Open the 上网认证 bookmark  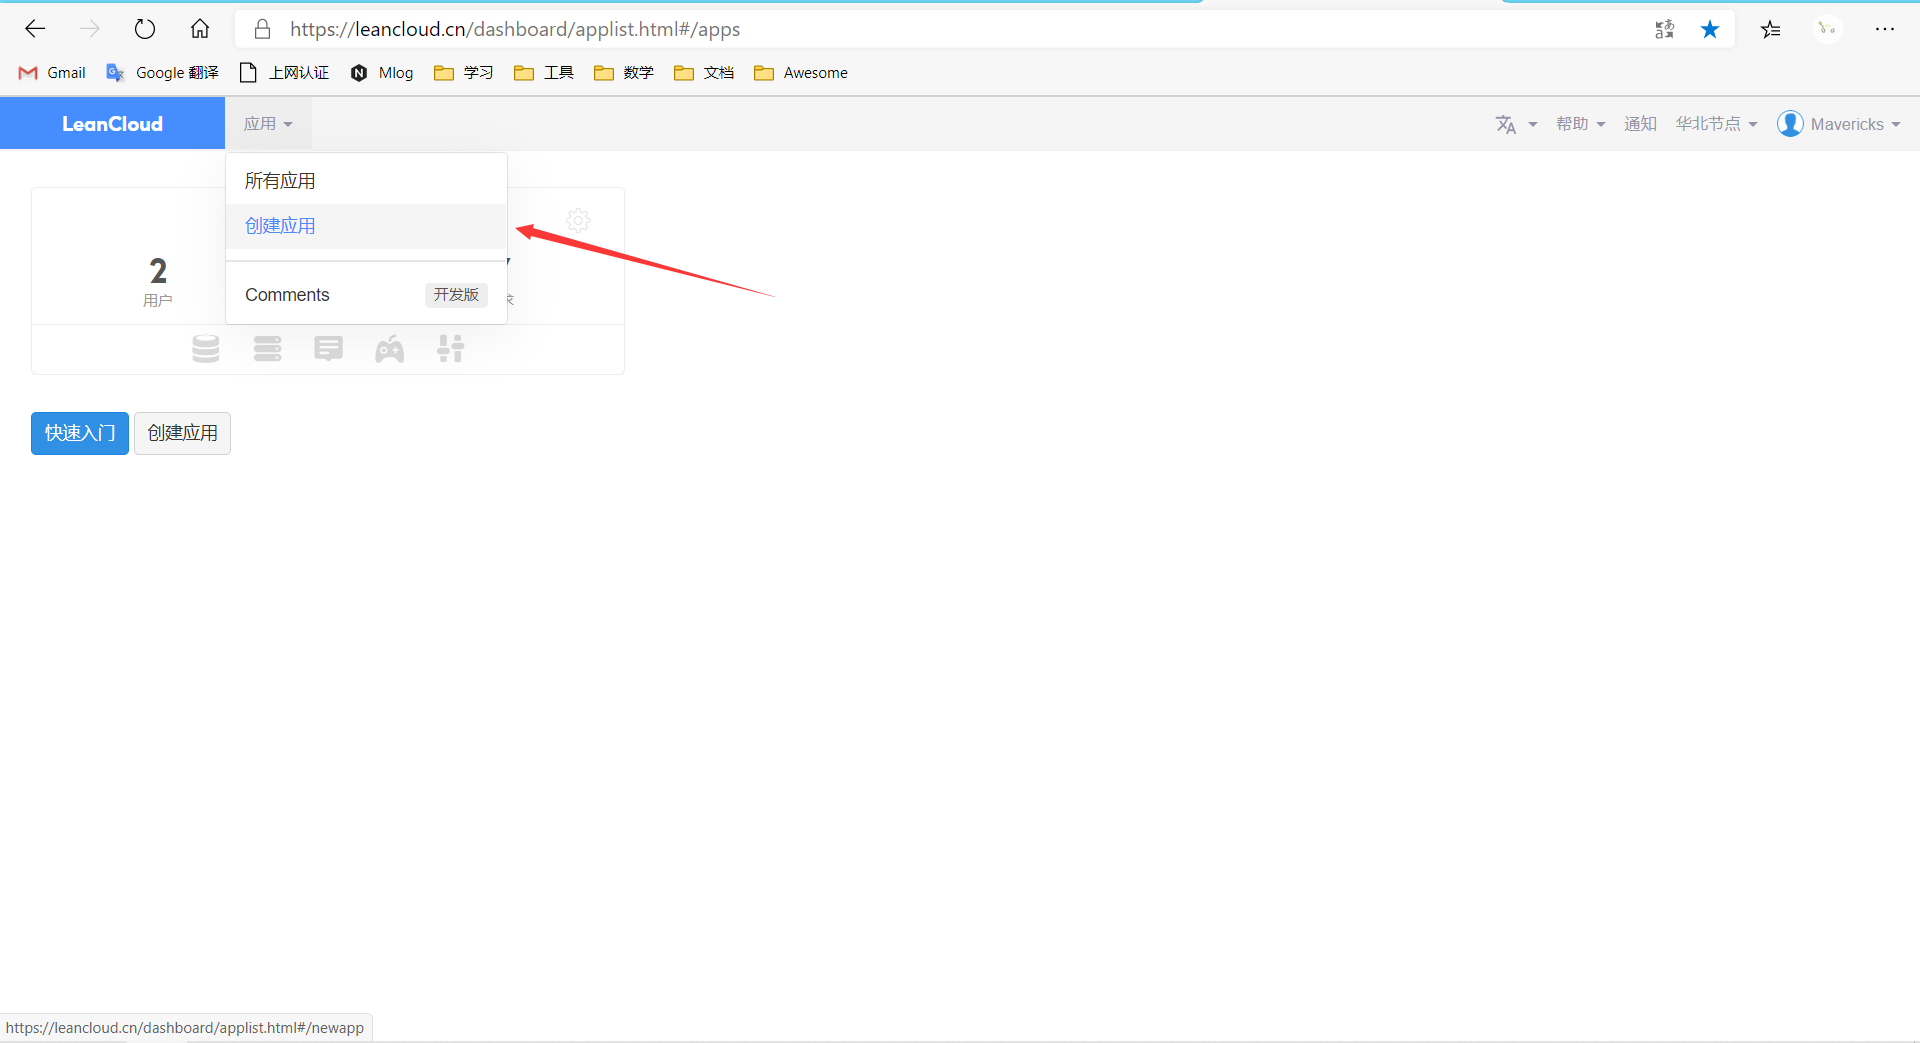[x=284, y=73]
